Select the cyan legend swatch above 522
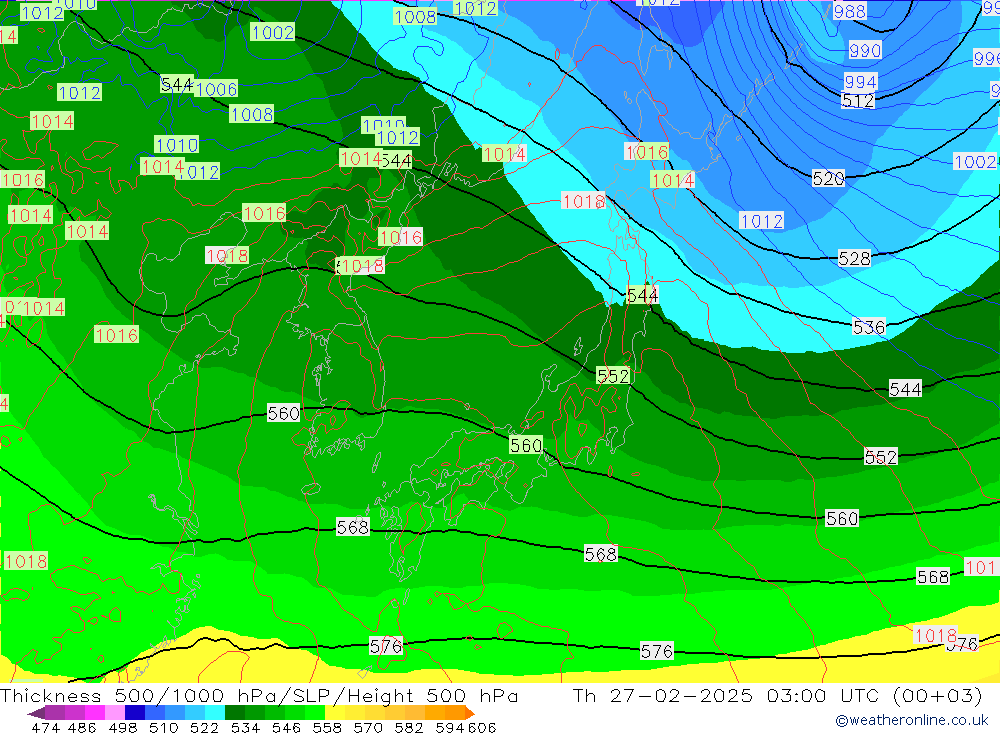 (215, 713)
